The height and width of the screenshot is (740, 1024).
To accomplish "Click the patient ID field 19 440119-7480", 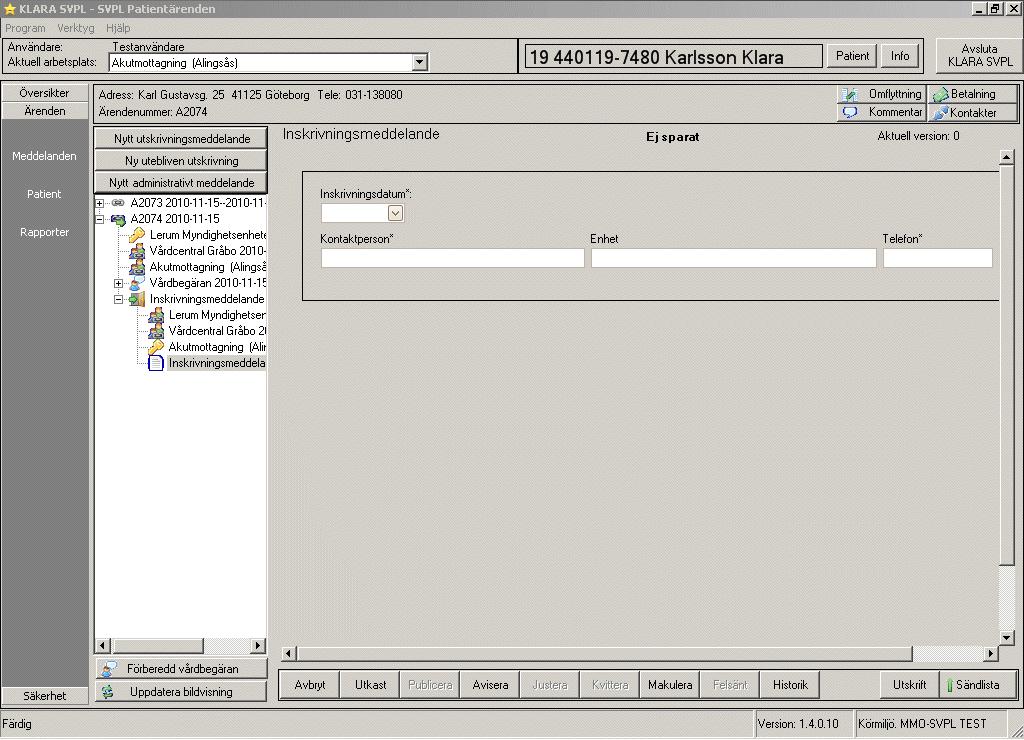I will [x=673, y=57].
